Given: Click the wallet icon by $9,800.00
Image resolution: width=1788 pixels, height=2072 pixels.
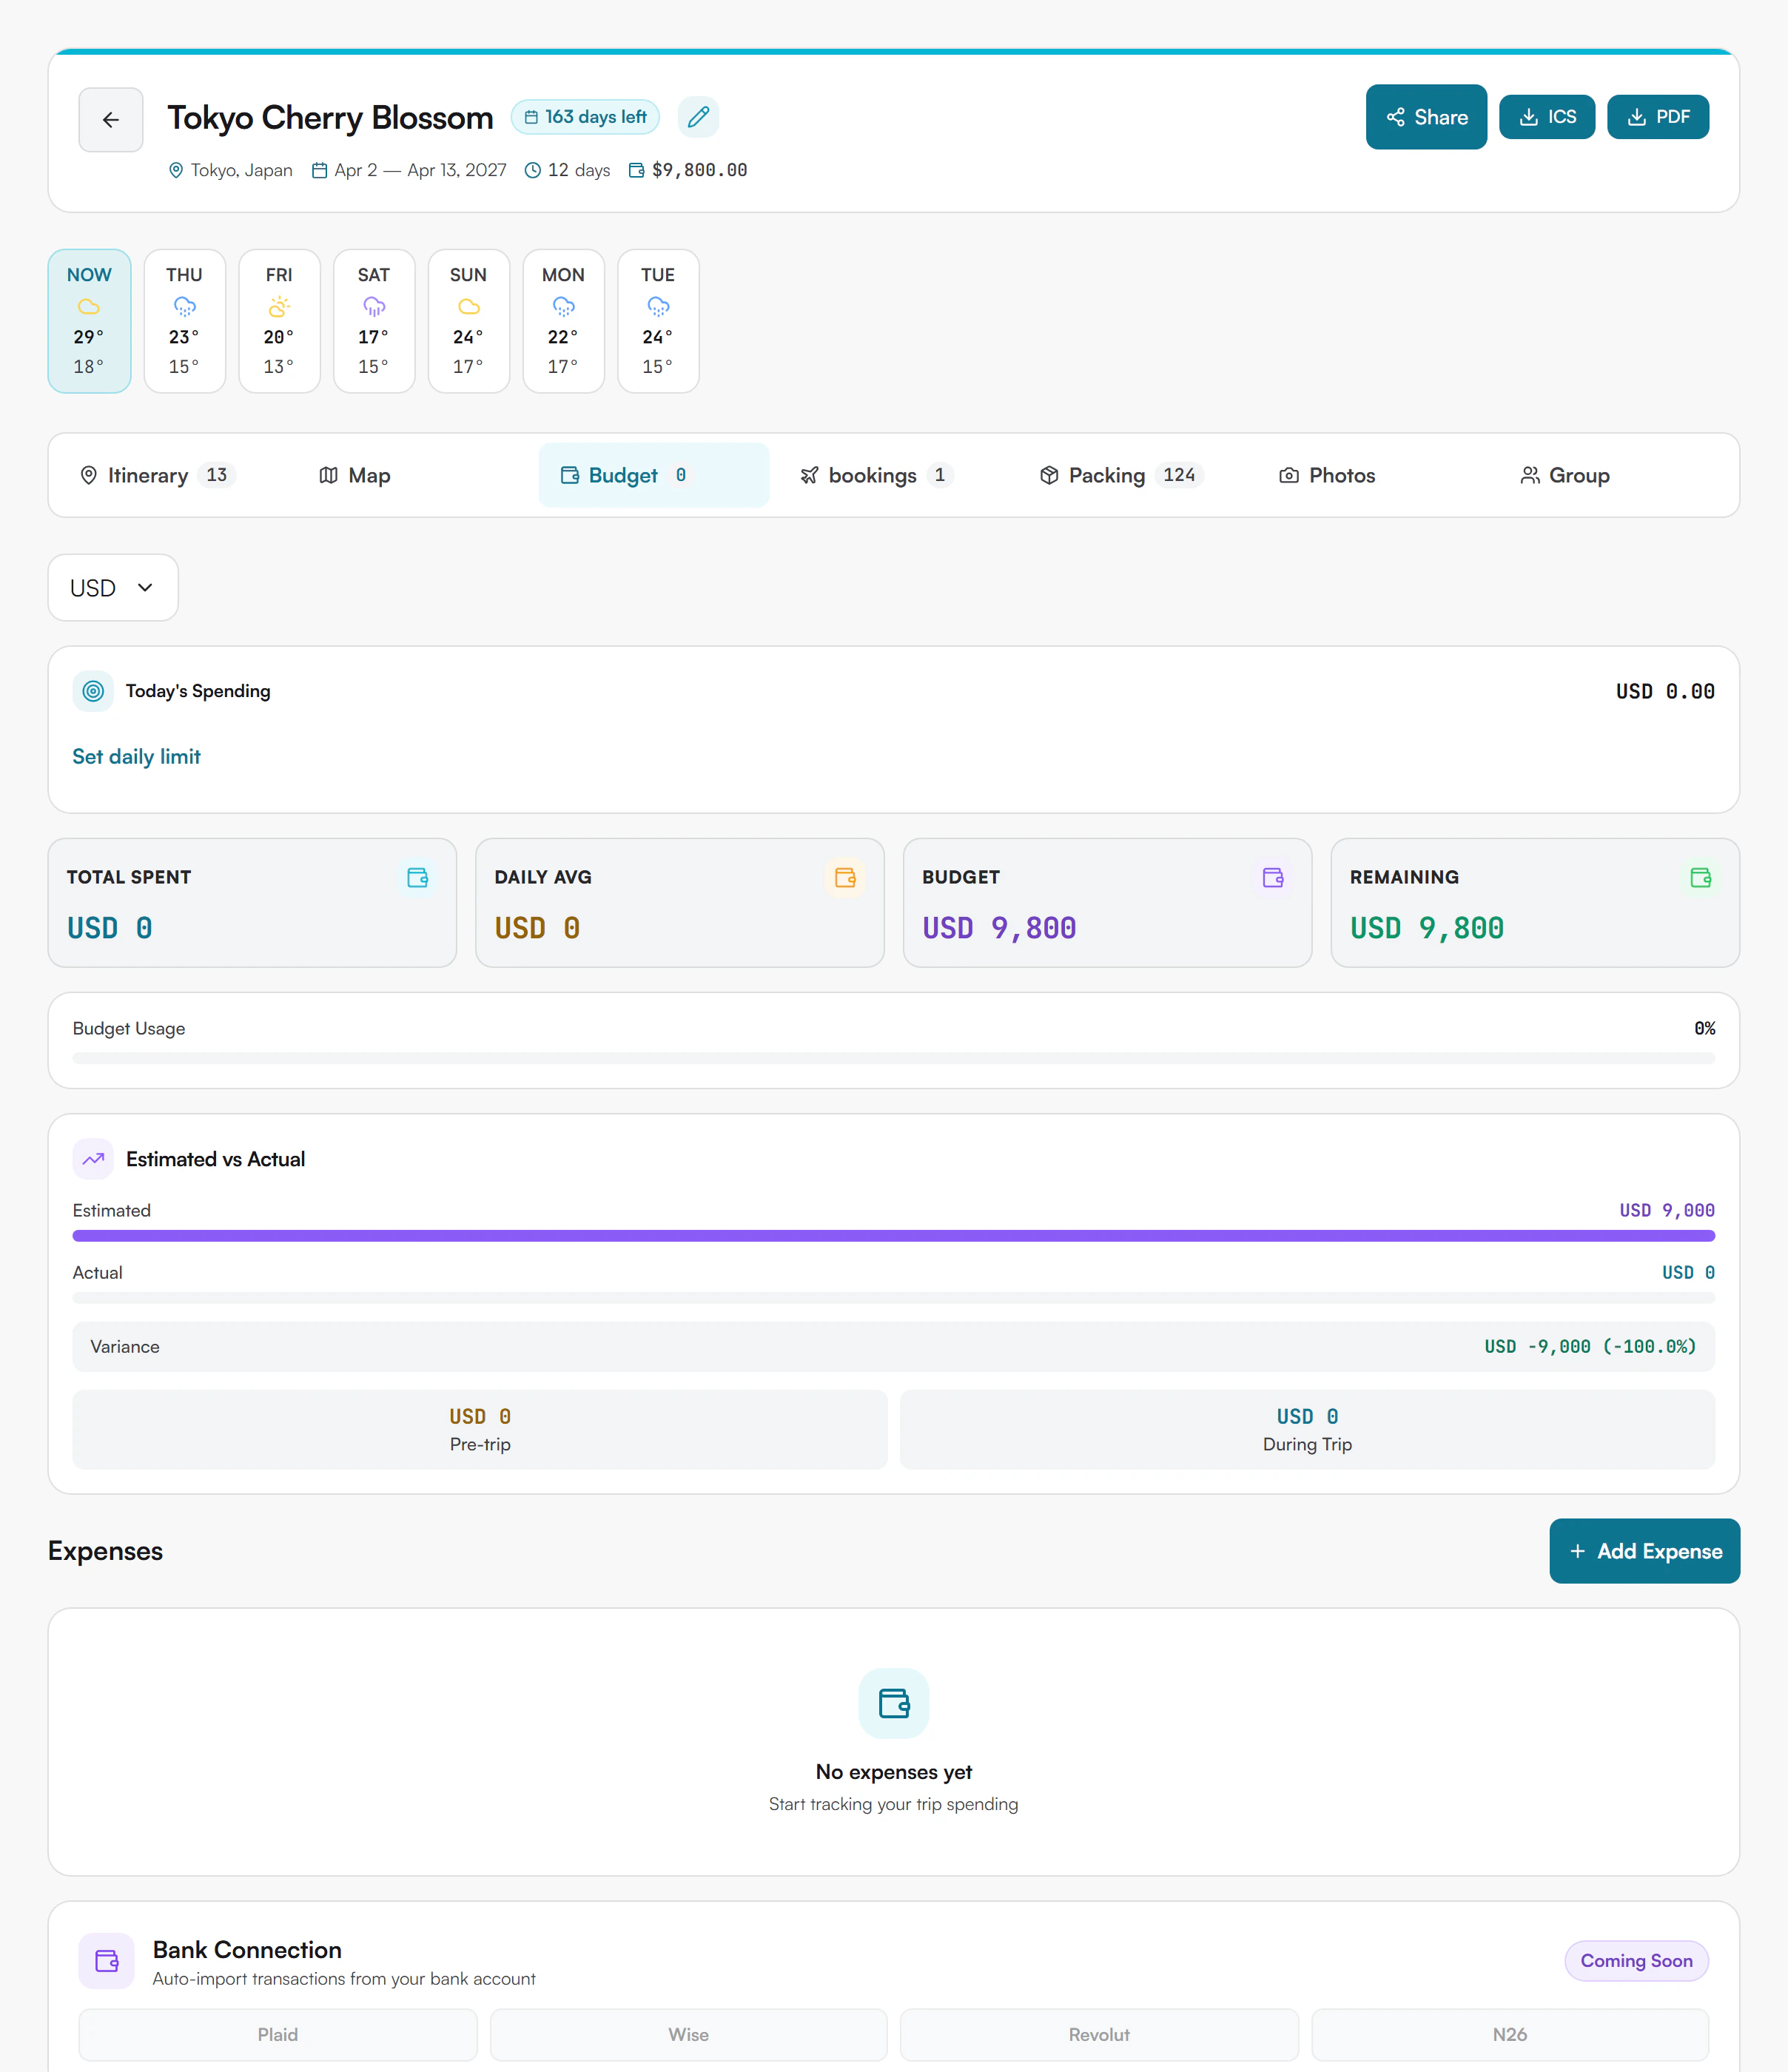Looking at the screenshot, I should coord(636,170).
